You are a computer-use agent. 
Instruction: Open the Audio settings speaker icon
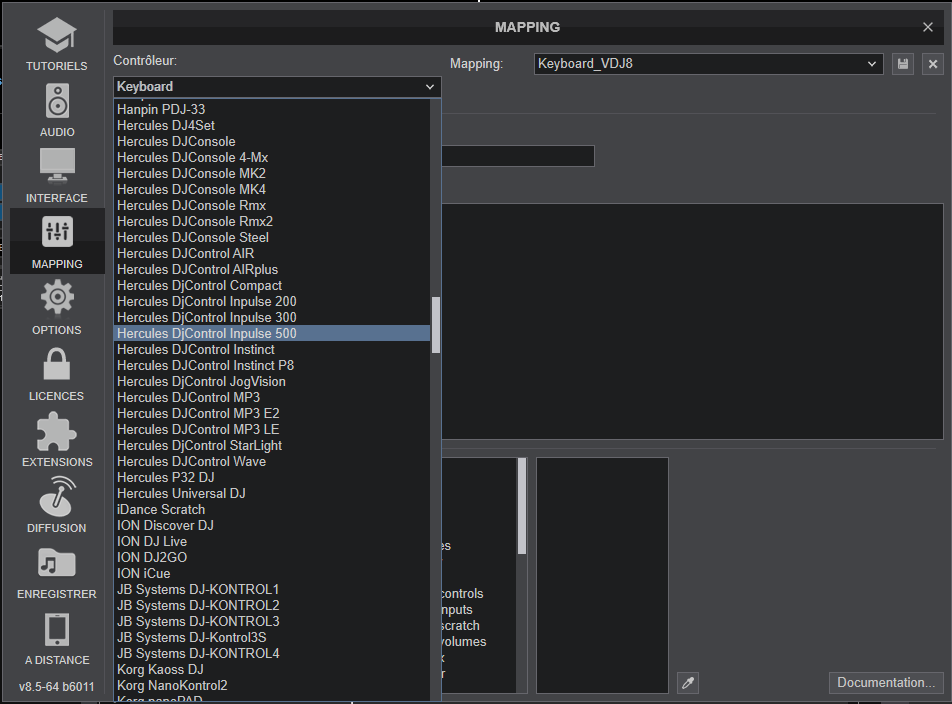(x=57, y=101)
